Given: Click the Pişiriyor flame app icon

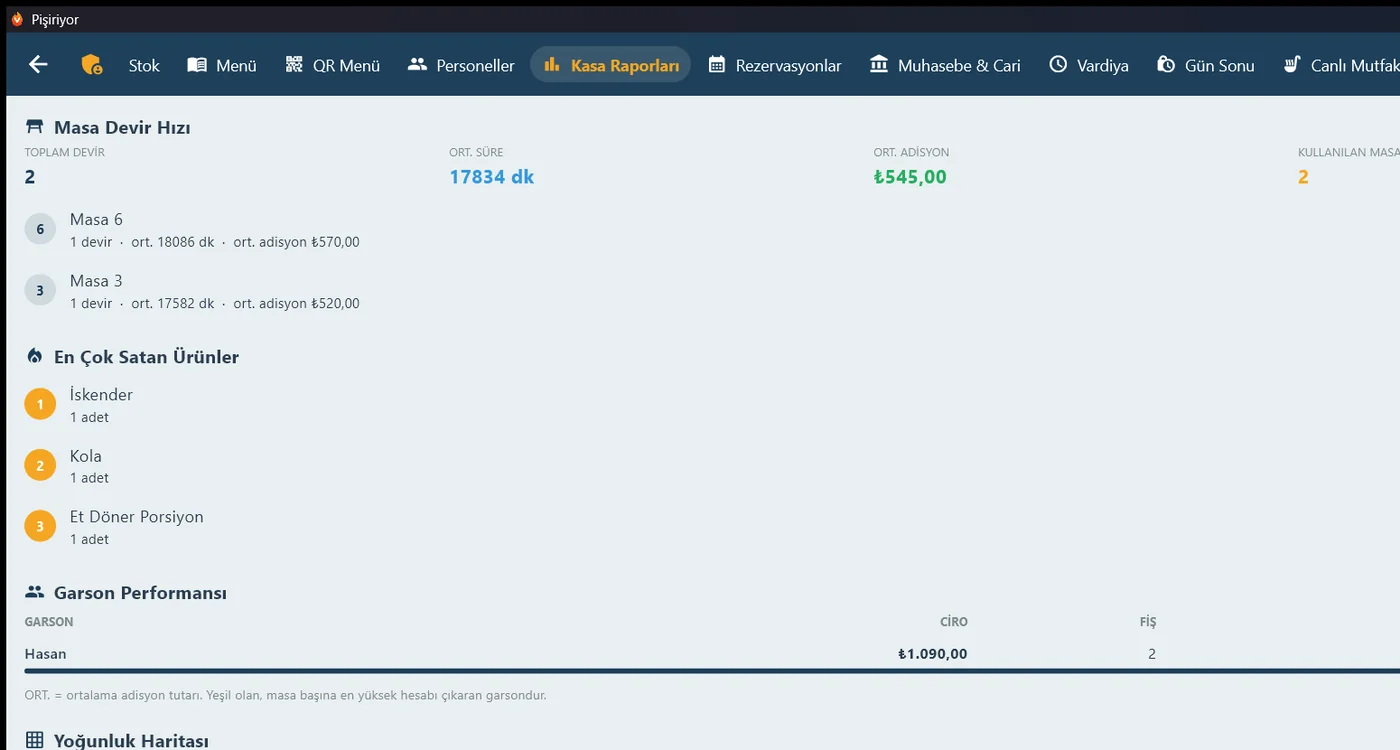Looking at the screenshot, I should [x=17, y=19].
